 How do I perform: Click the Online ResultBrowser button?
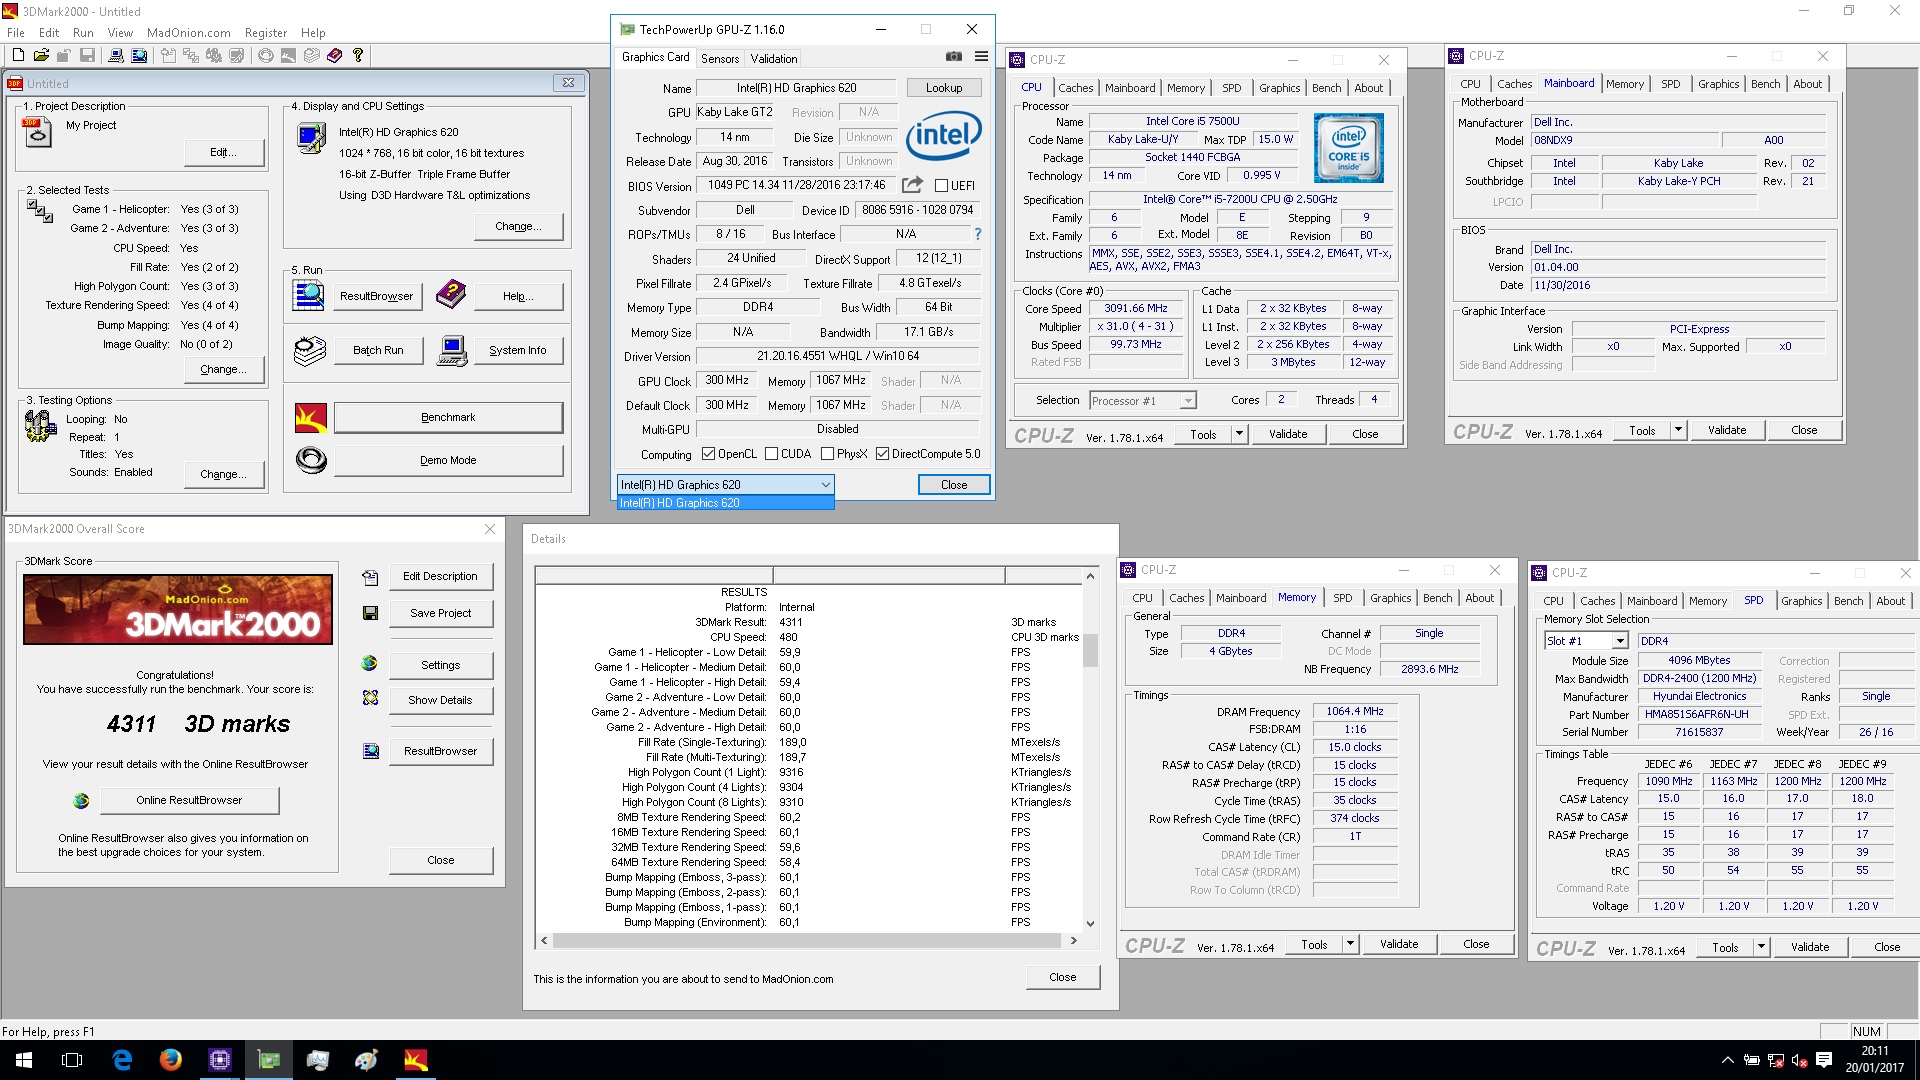click(189, 800)
